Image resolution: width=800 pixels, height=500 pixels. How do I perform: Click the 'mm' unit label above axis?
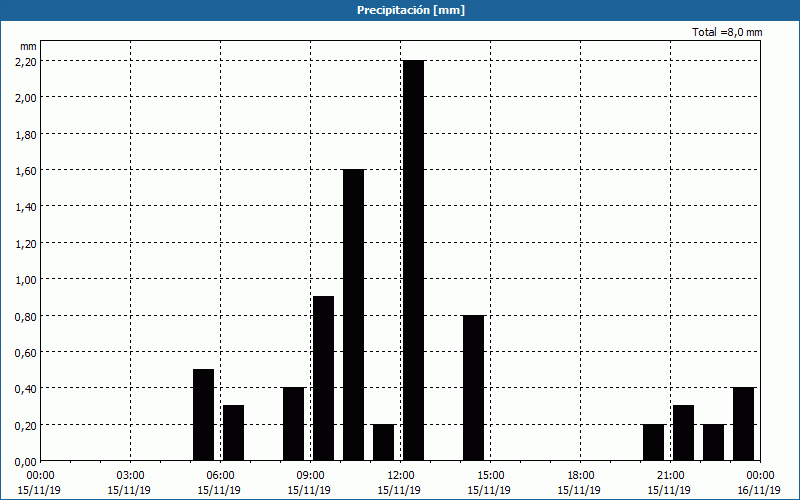point(28,46)
